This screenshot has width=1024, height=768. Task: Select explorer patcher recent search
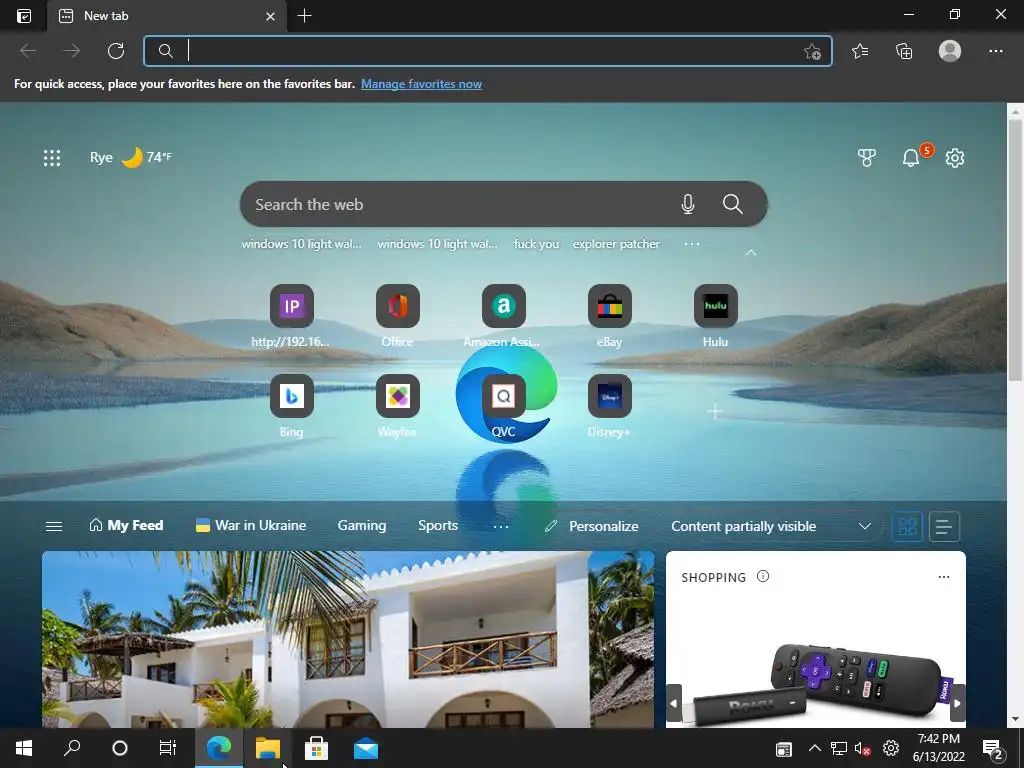tap(616, 244)
